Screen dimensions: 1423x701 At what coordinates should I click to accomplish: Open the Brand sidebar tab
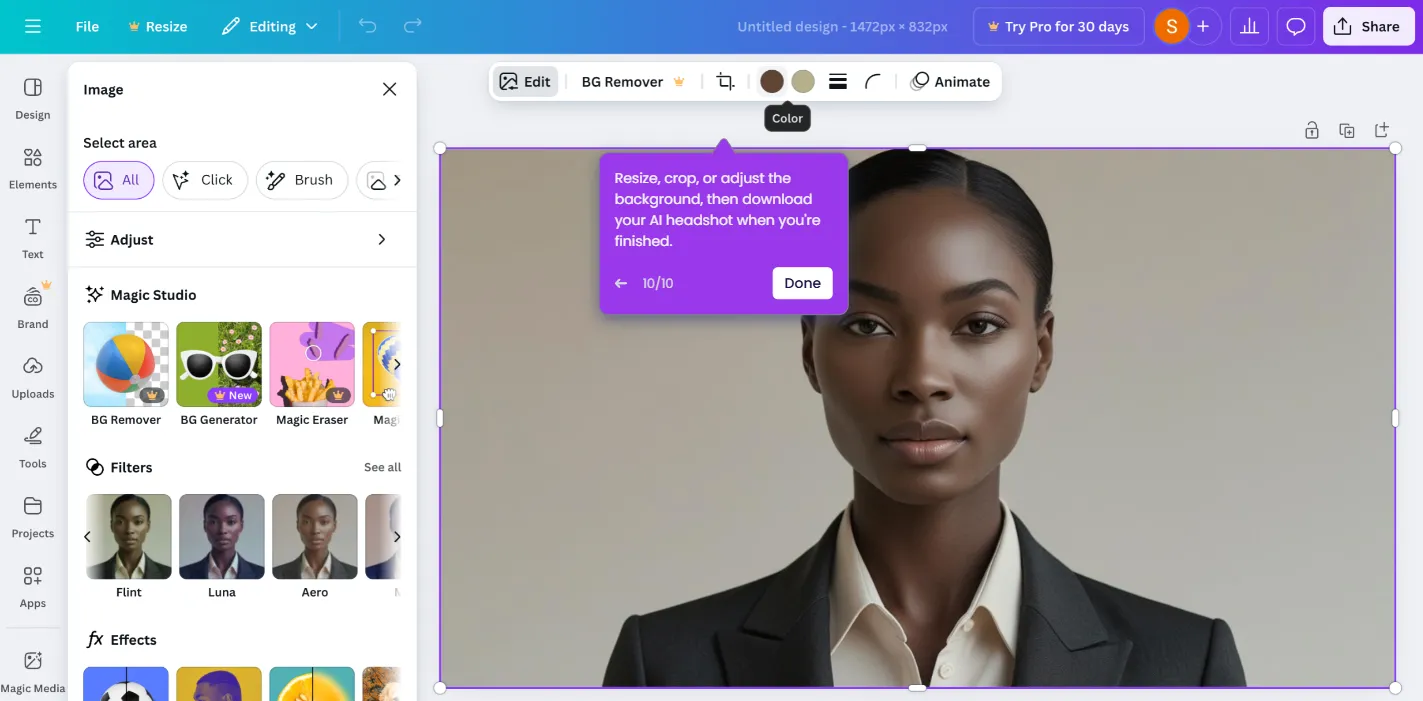[x=33, y=308]
